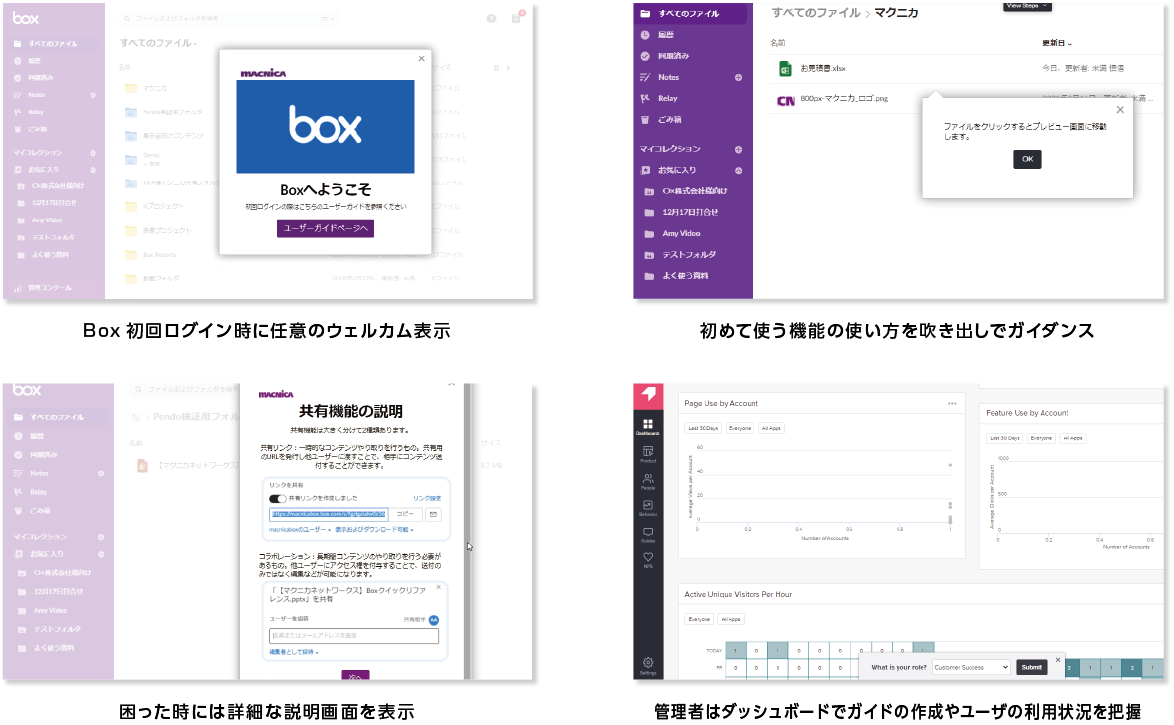1174x725 pixels.
Task: Open Everyone filter on Feature Use by Account
Action: coord(1041,438)
